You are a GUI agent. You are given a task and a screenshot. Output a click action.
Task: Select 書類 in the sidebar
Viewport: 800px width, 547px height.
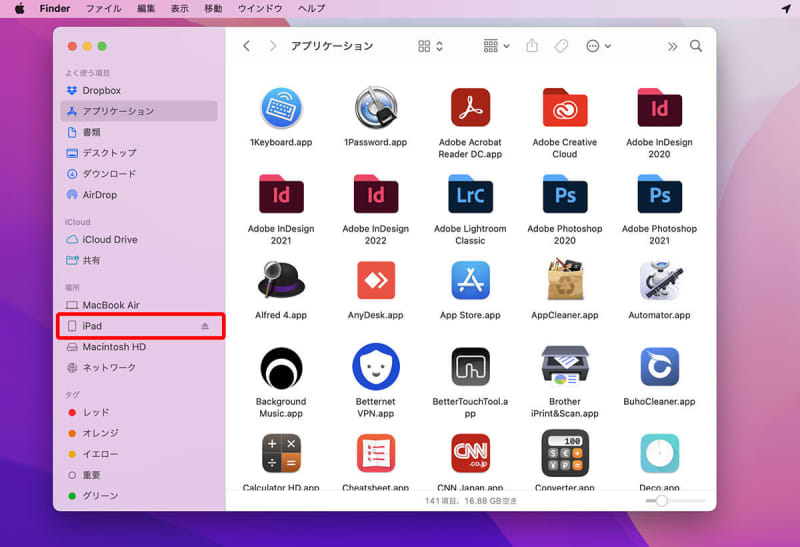coord(139,132)
